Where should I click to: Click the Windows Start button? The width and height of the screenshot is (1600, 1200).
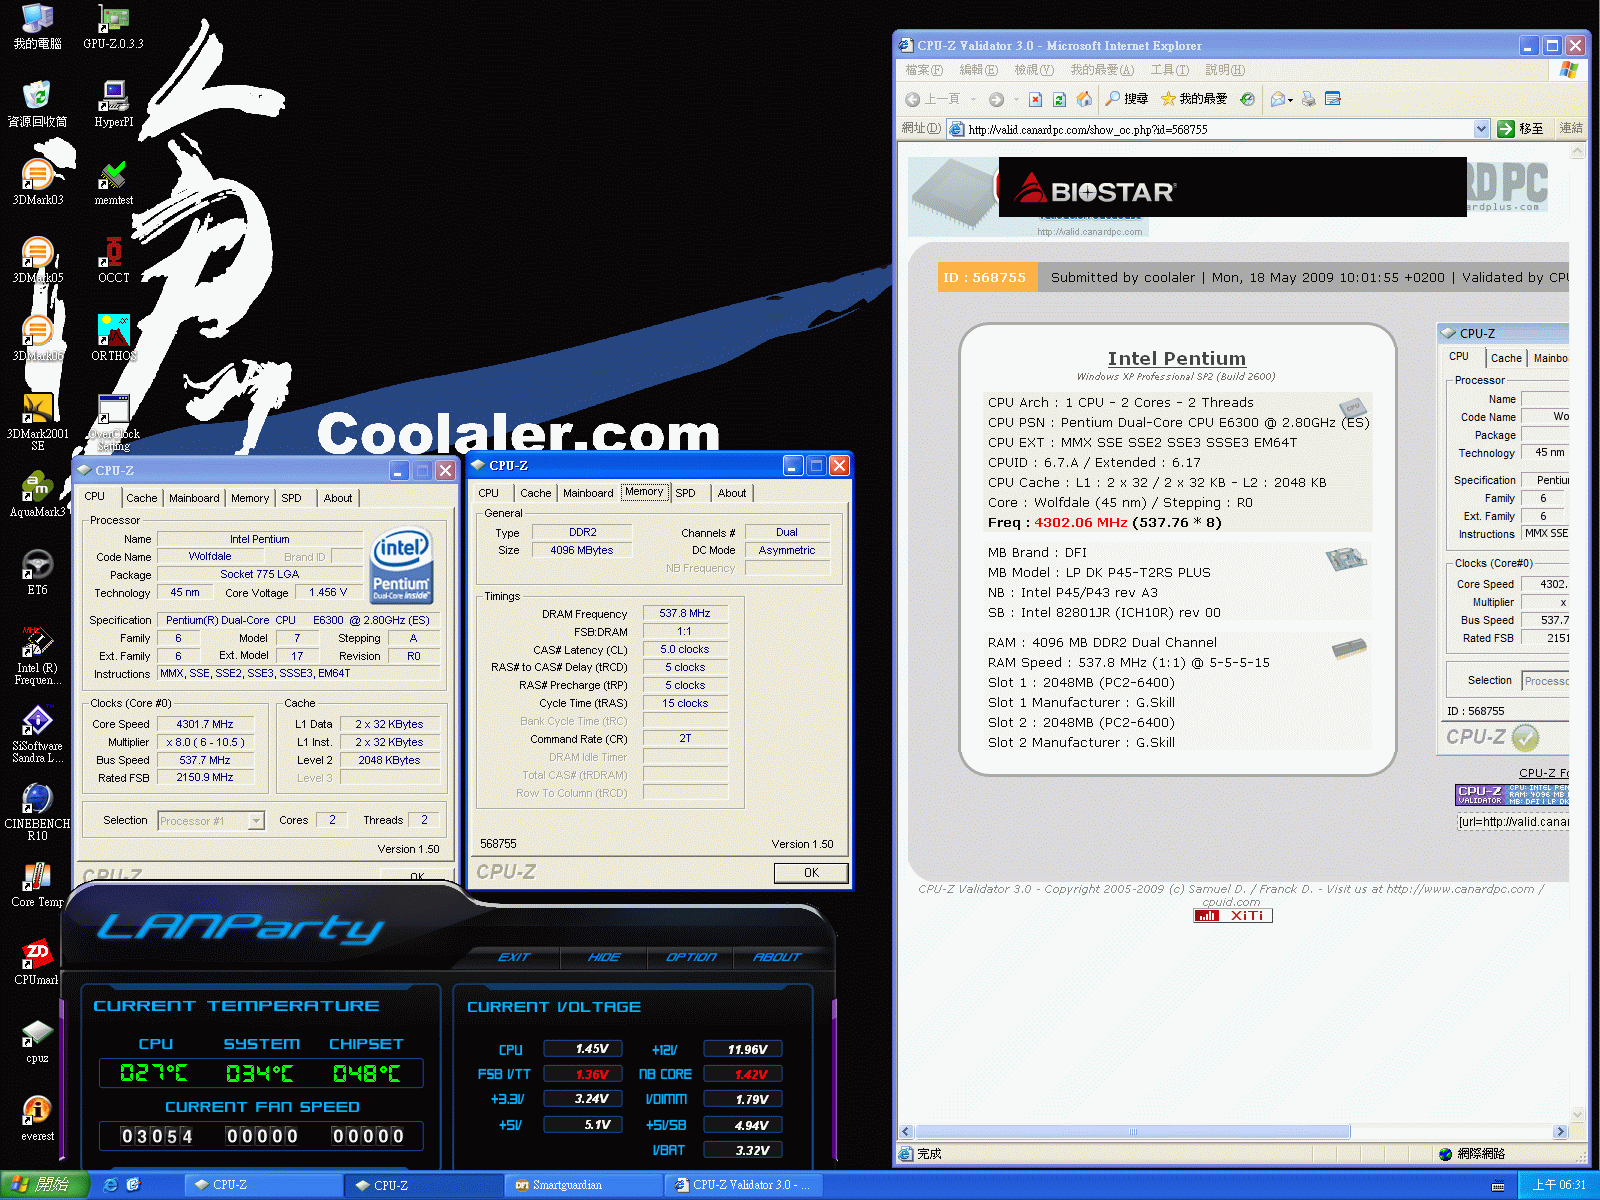pyautogui.click(x=45, y=1185)
